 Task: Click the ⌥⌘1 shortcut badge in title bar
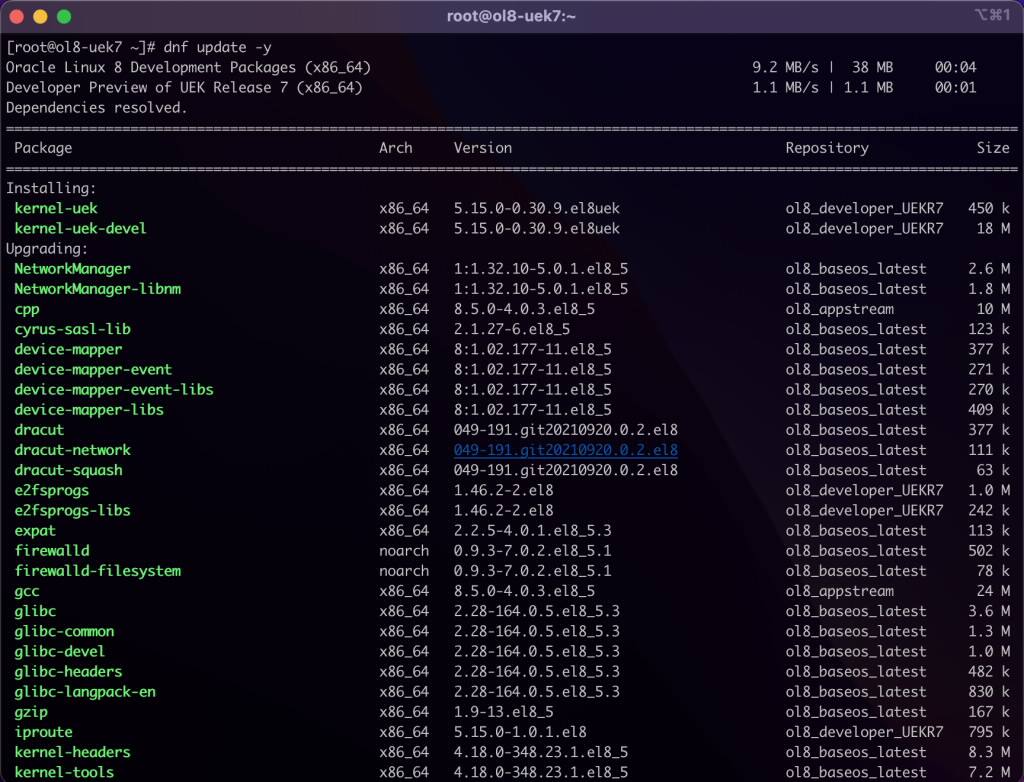[x=989, y=16]
